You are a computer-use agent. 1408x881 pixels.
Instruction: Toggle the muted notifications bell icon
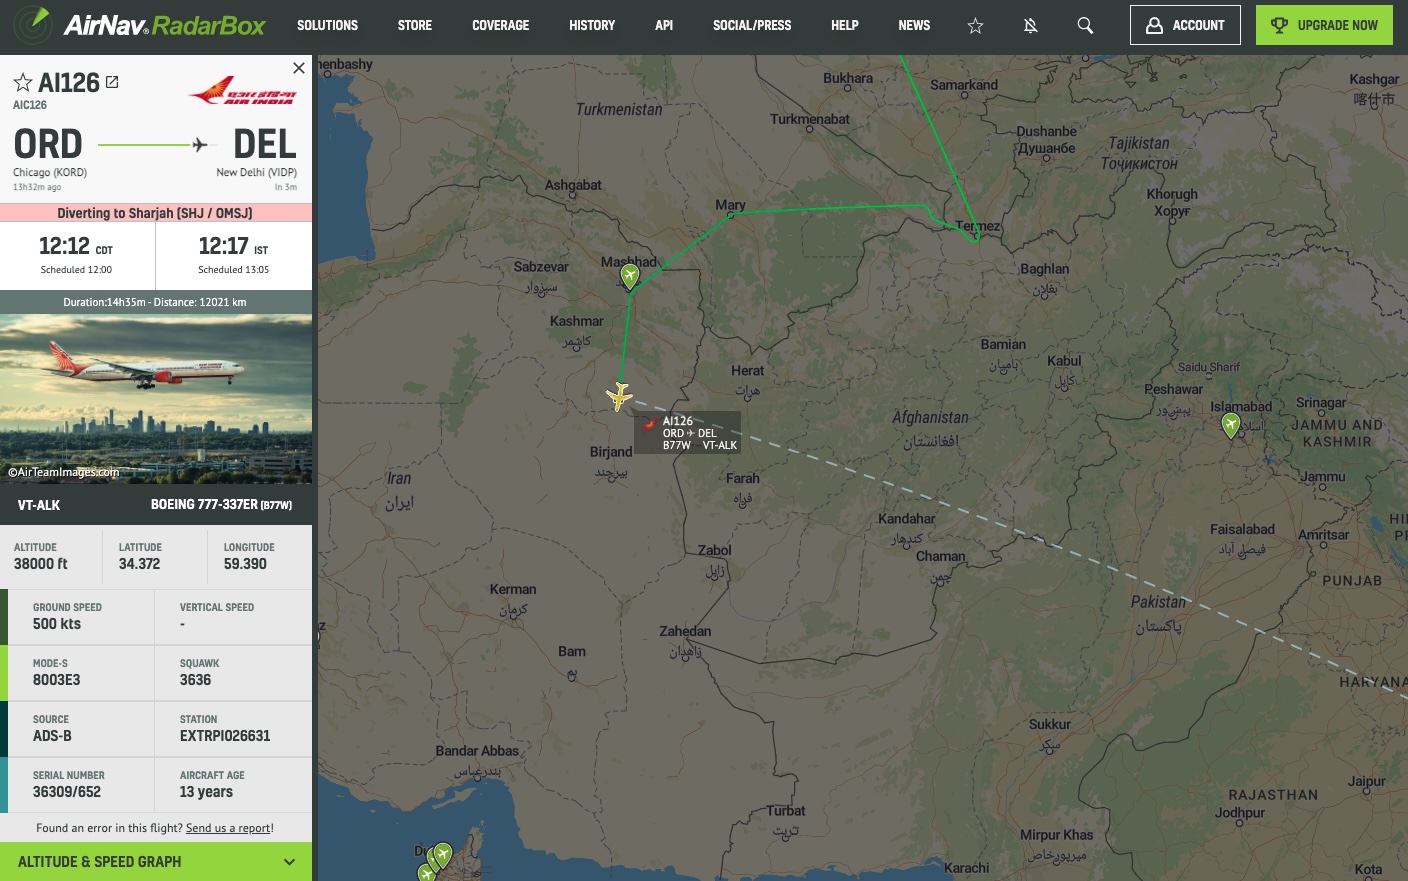coord(1030,26)
